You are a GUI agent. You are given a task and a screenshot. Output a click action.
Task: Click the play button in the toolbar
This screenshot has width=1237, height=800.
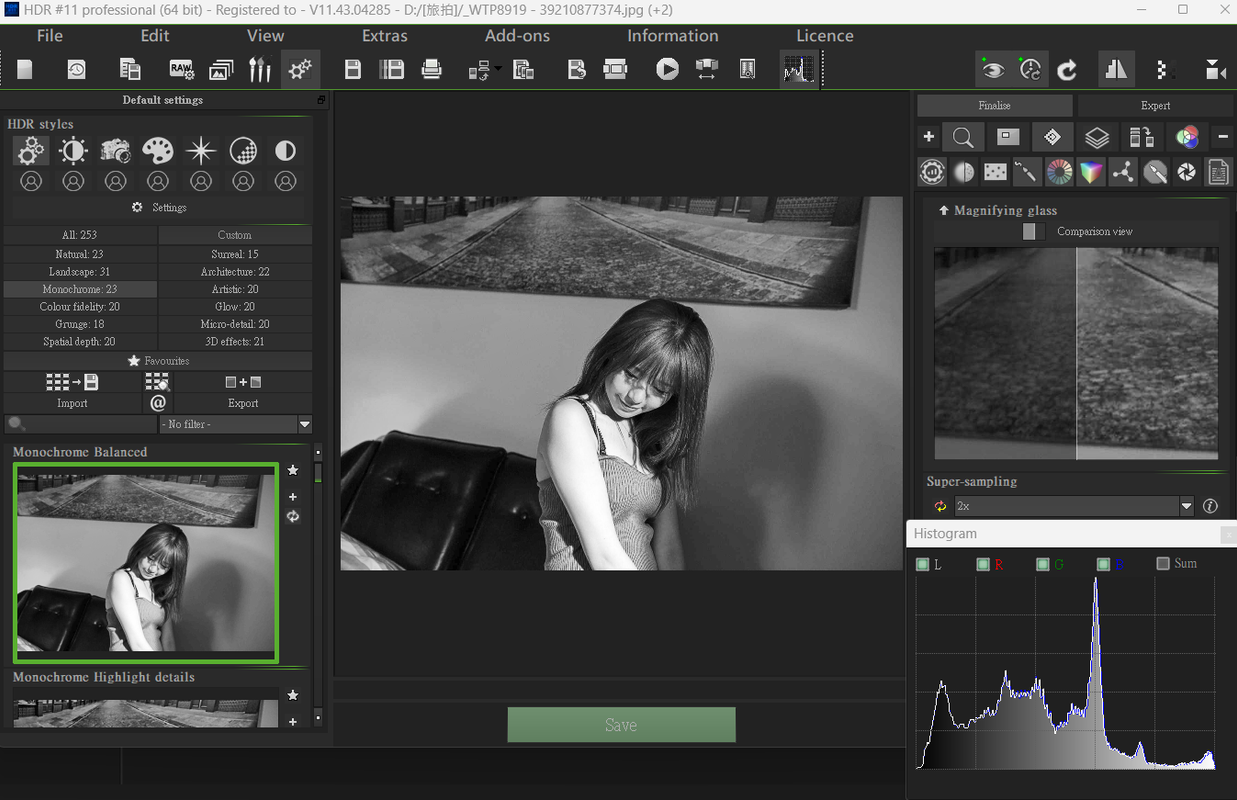667,69
